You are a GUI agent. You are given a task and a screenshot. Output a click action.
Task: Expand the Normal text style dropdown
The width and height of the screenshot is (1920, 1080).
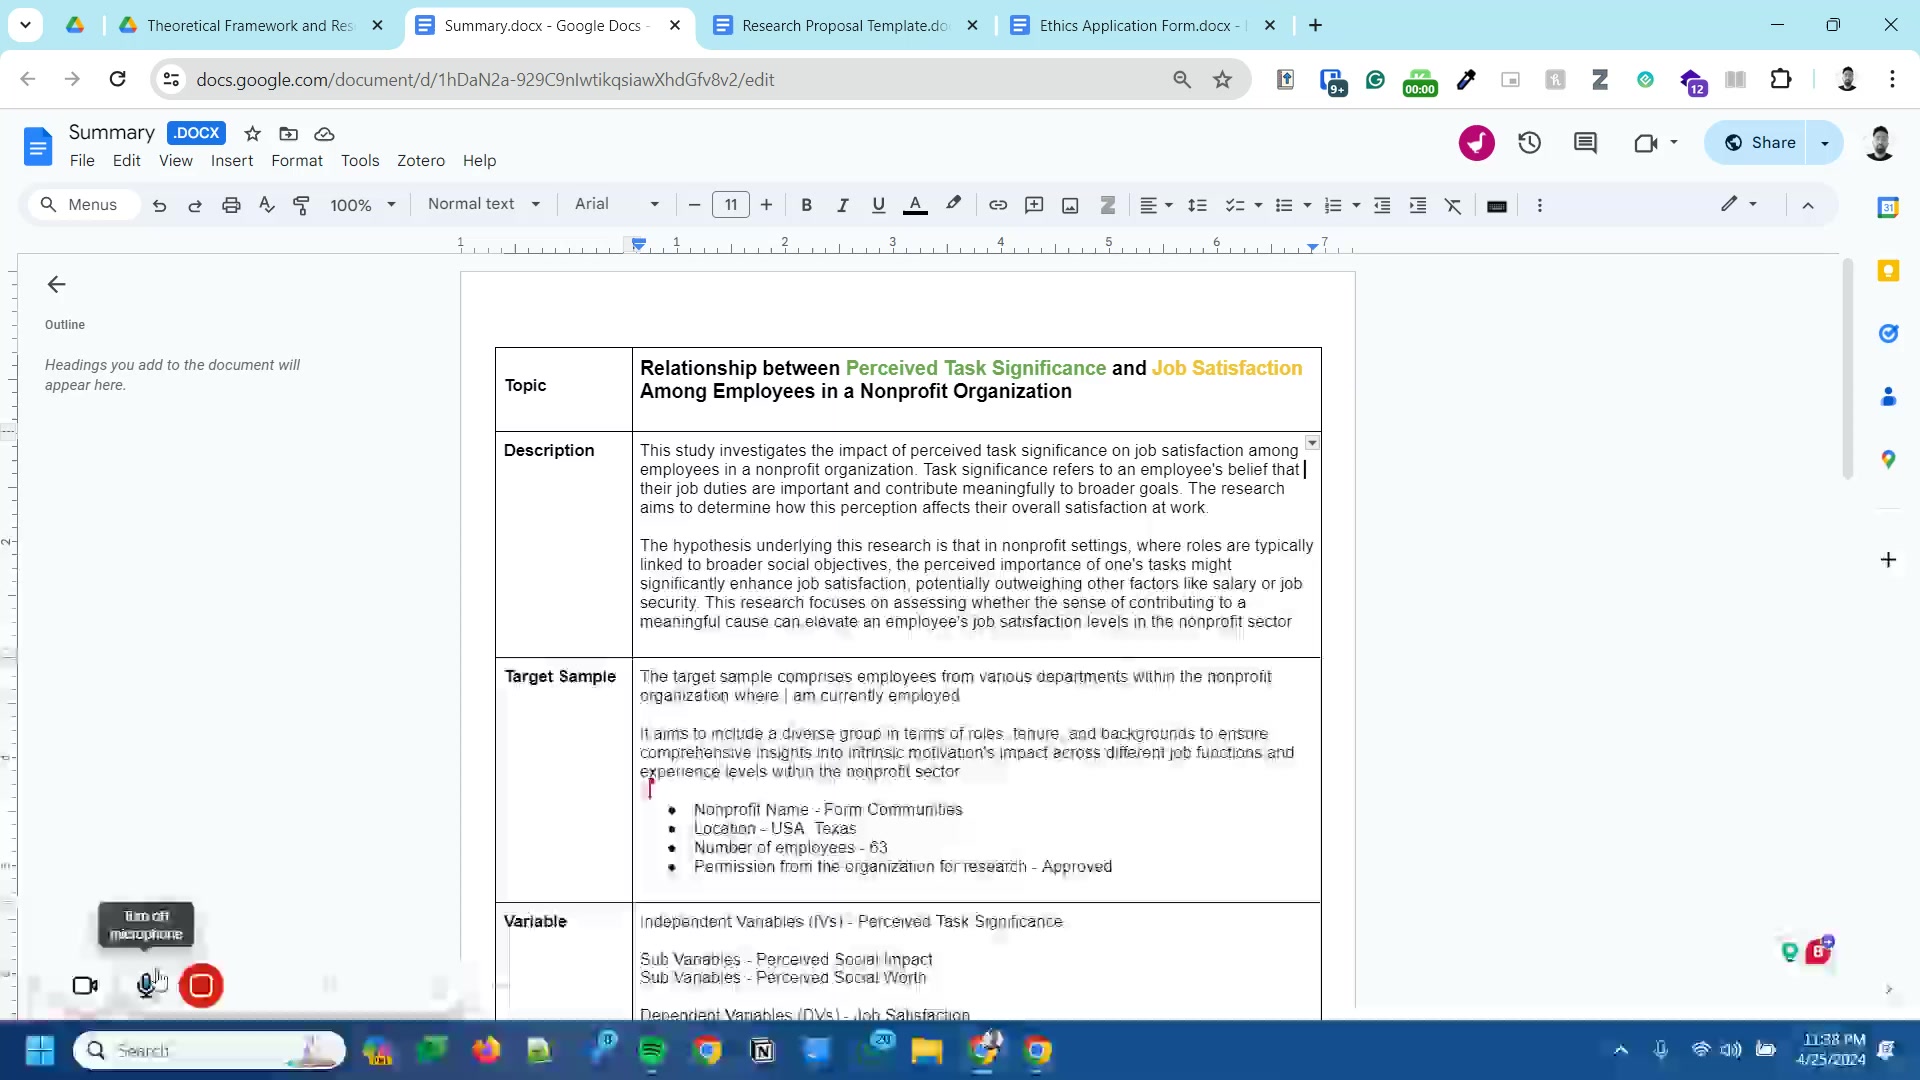coord(483,204)
